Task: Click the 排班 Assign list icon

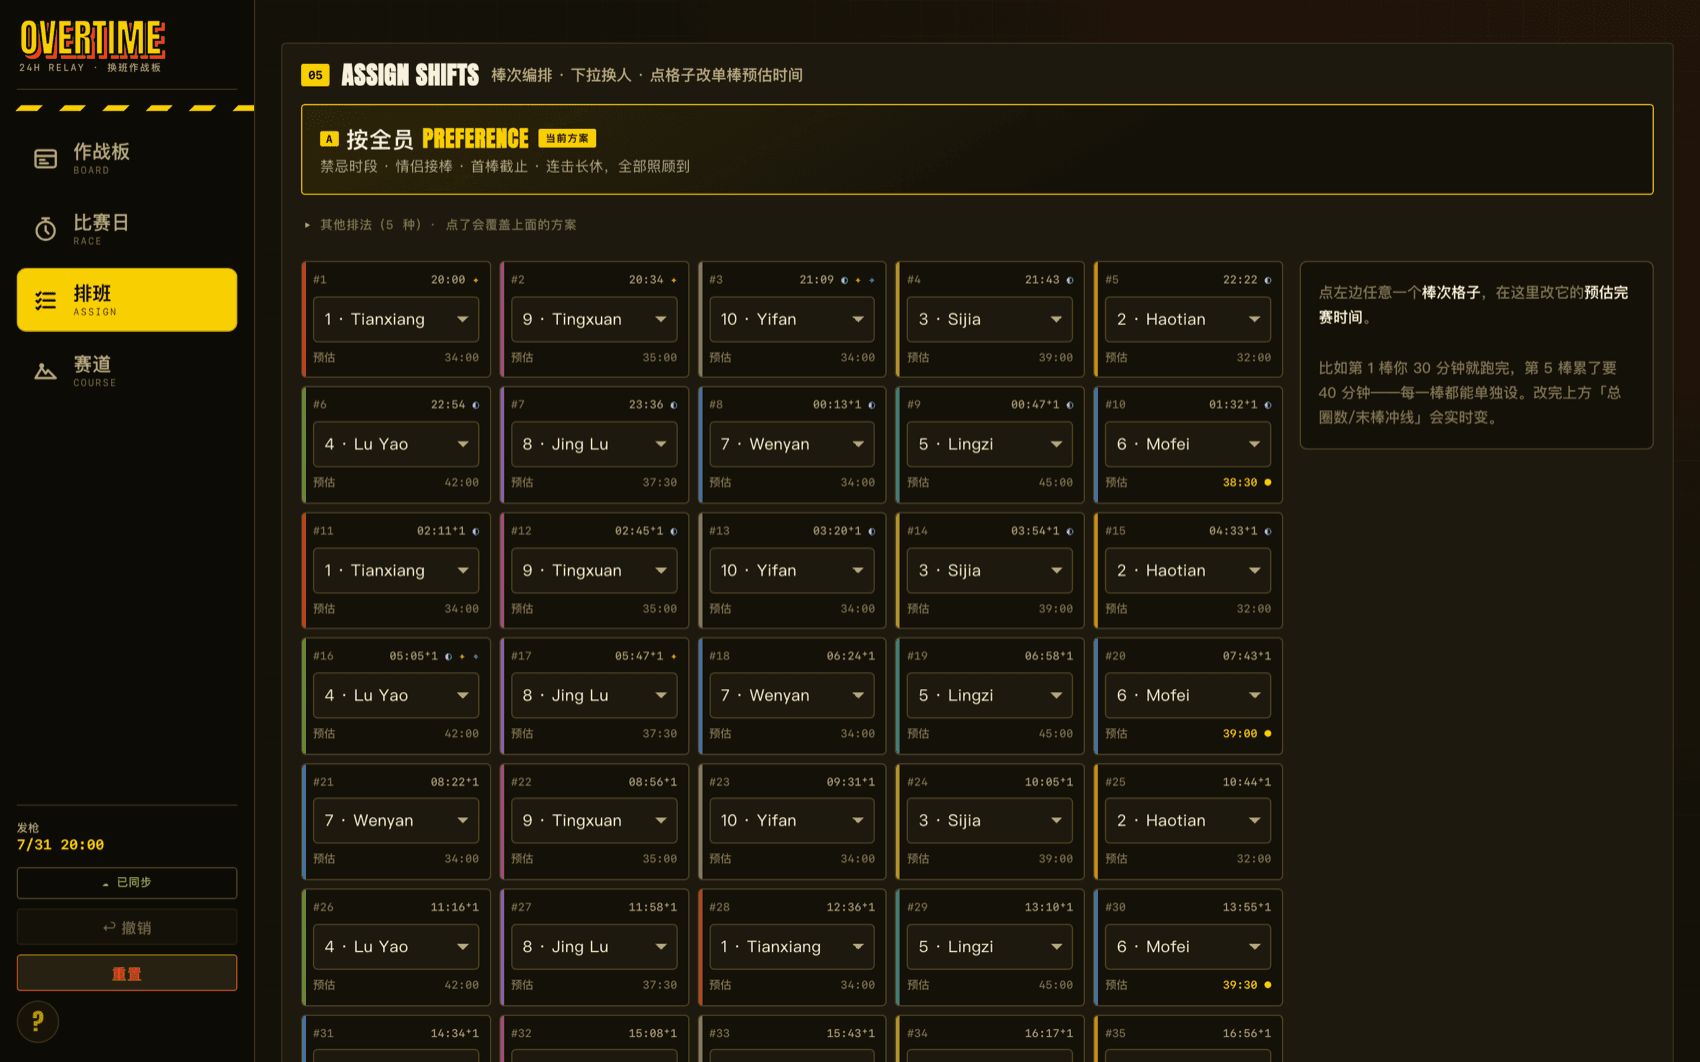Action: [x=45, y=300]
